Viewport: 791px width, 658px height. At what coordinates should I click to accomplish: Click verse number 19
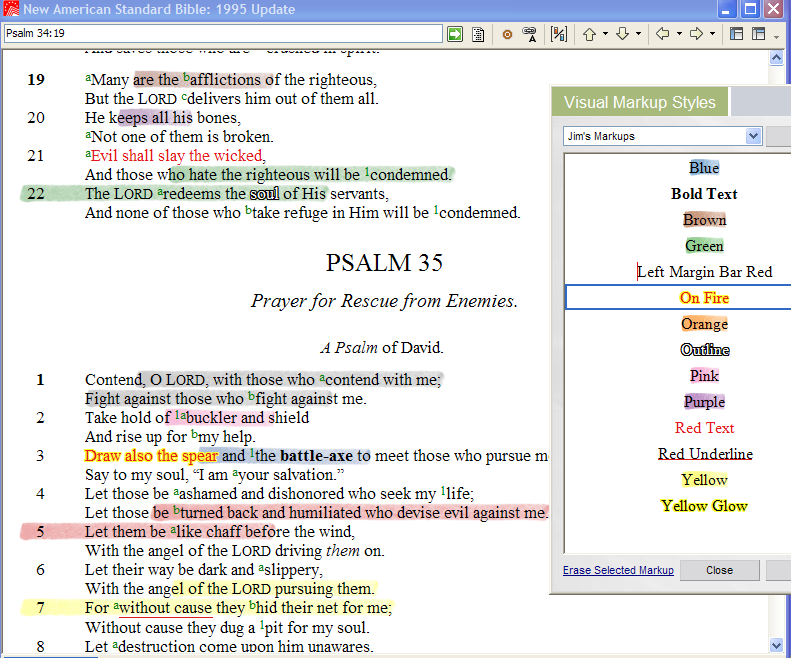36,80
